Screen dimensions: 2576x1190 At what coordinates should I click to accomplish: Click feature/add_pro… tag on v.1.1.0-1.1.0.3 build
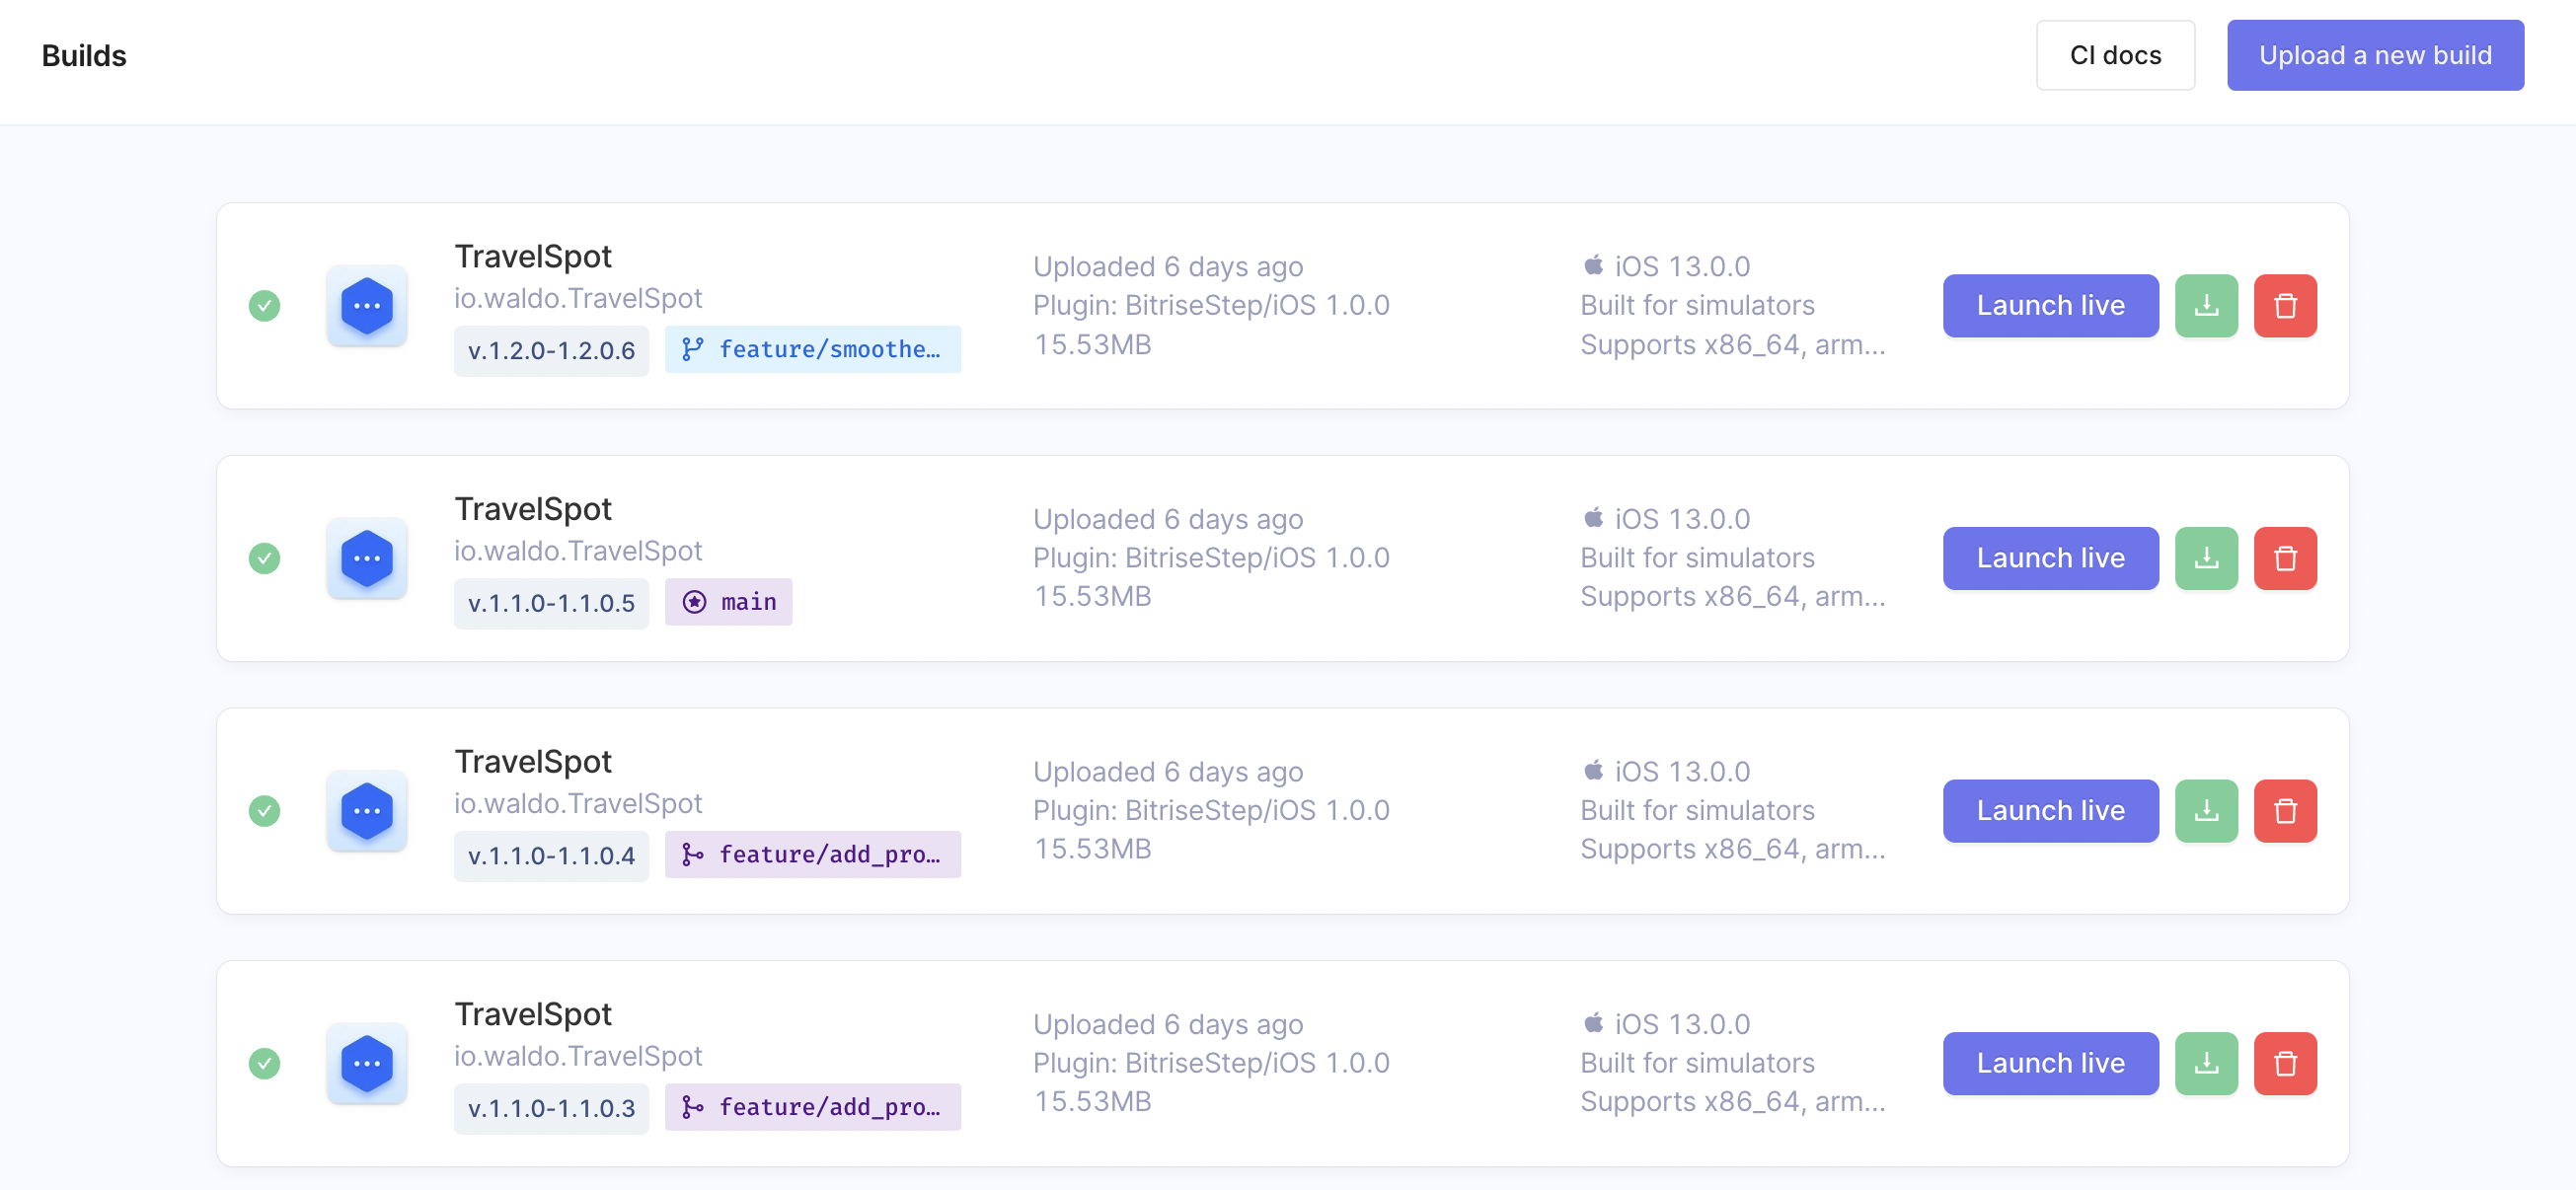[812, 1107]
